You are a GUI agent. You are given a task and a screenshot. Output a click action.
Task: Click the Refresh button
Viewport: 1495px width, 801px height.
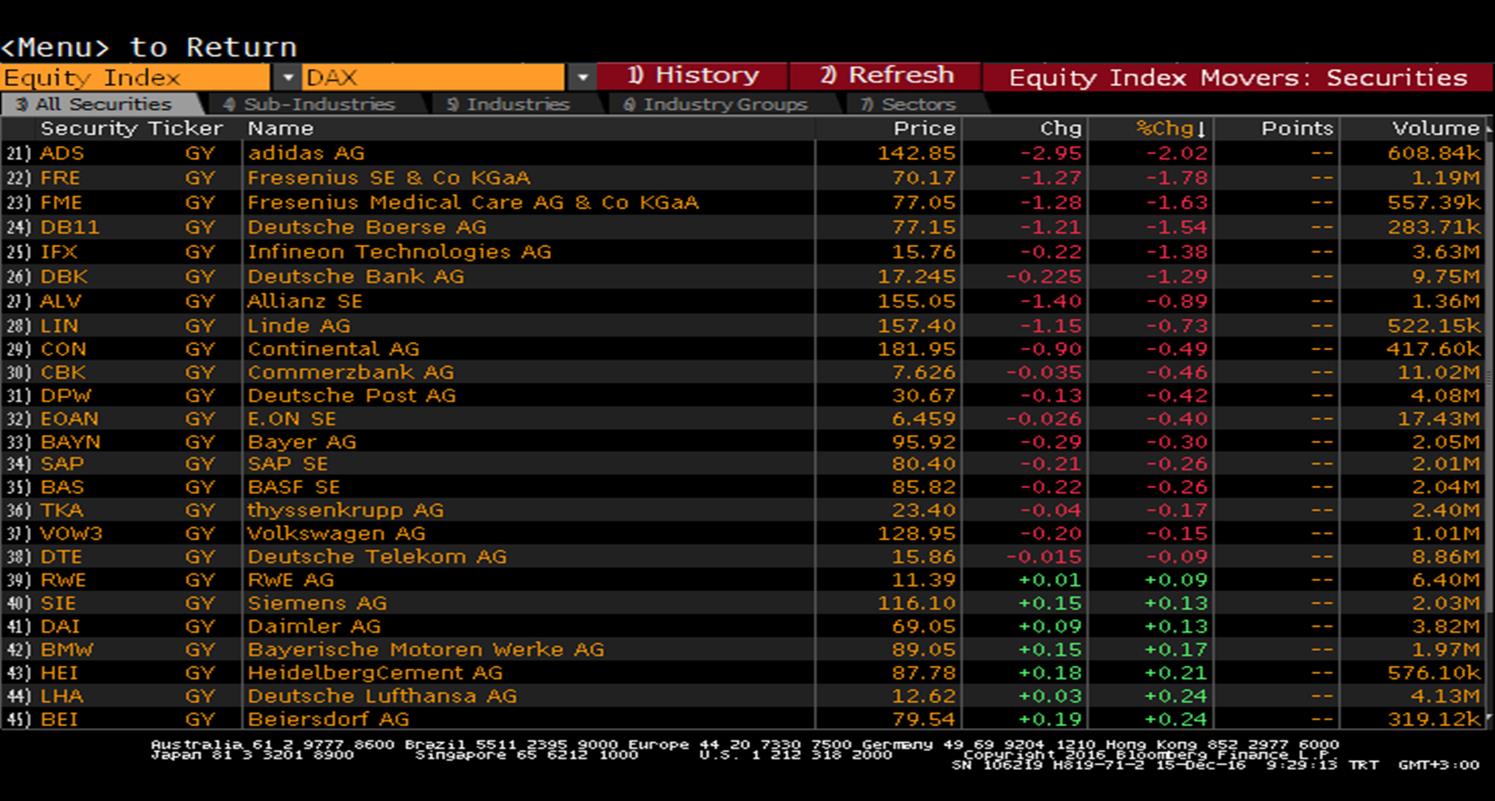pos(885,76)
